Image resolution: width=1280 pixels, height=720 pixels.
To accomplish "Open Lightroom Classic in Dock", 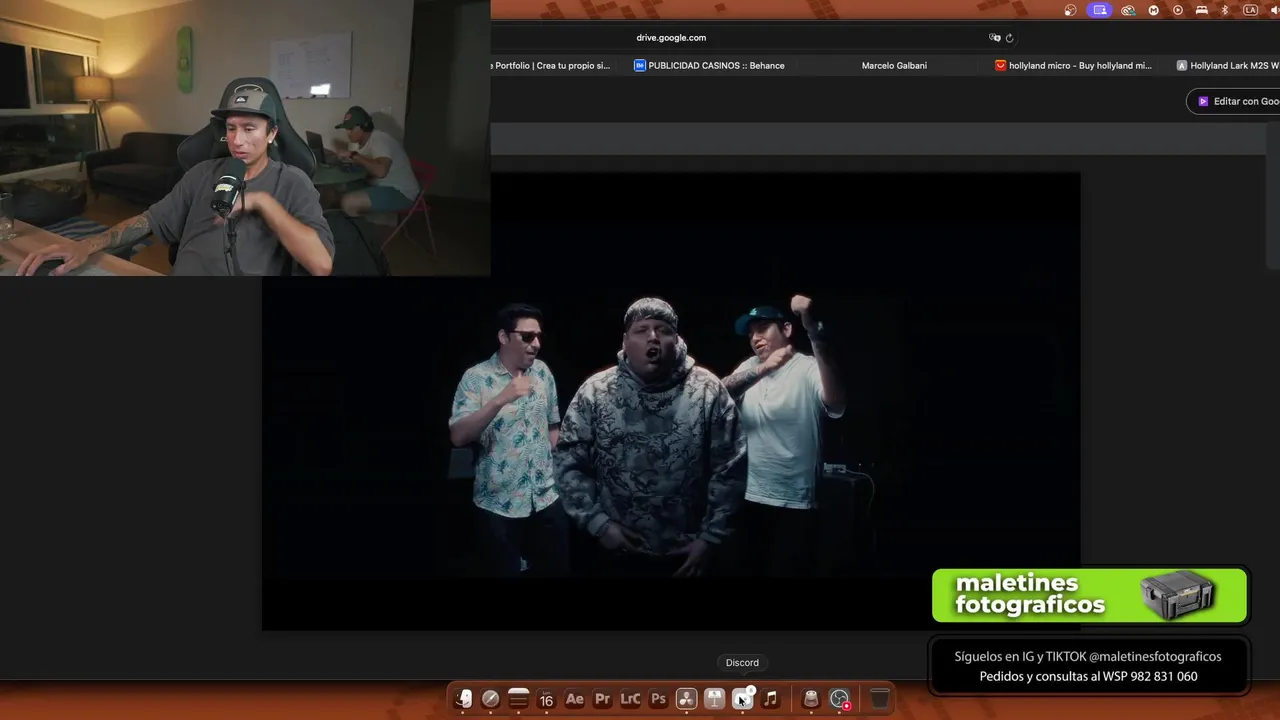I will pyautogui.click(x=630, y=699).
